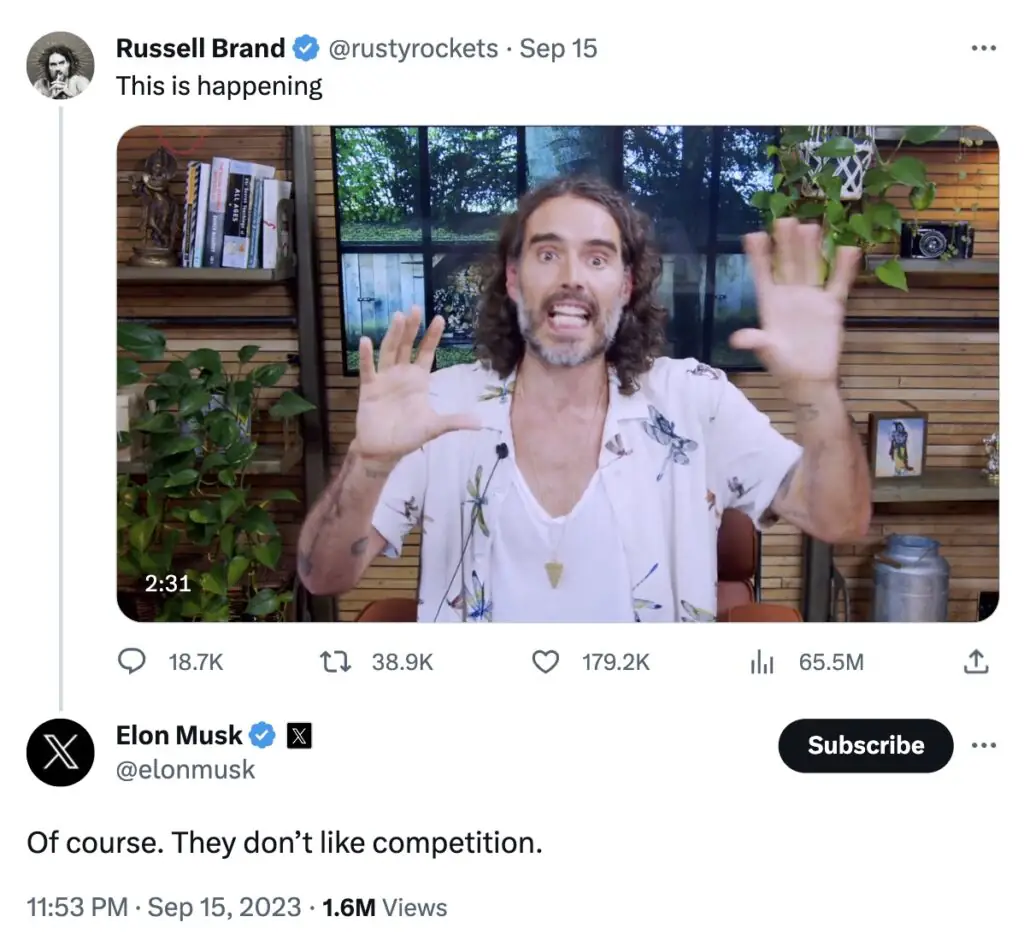Click the Russell Brand display name
Viewport: 1024px width, 940px height.
(200, 48)
